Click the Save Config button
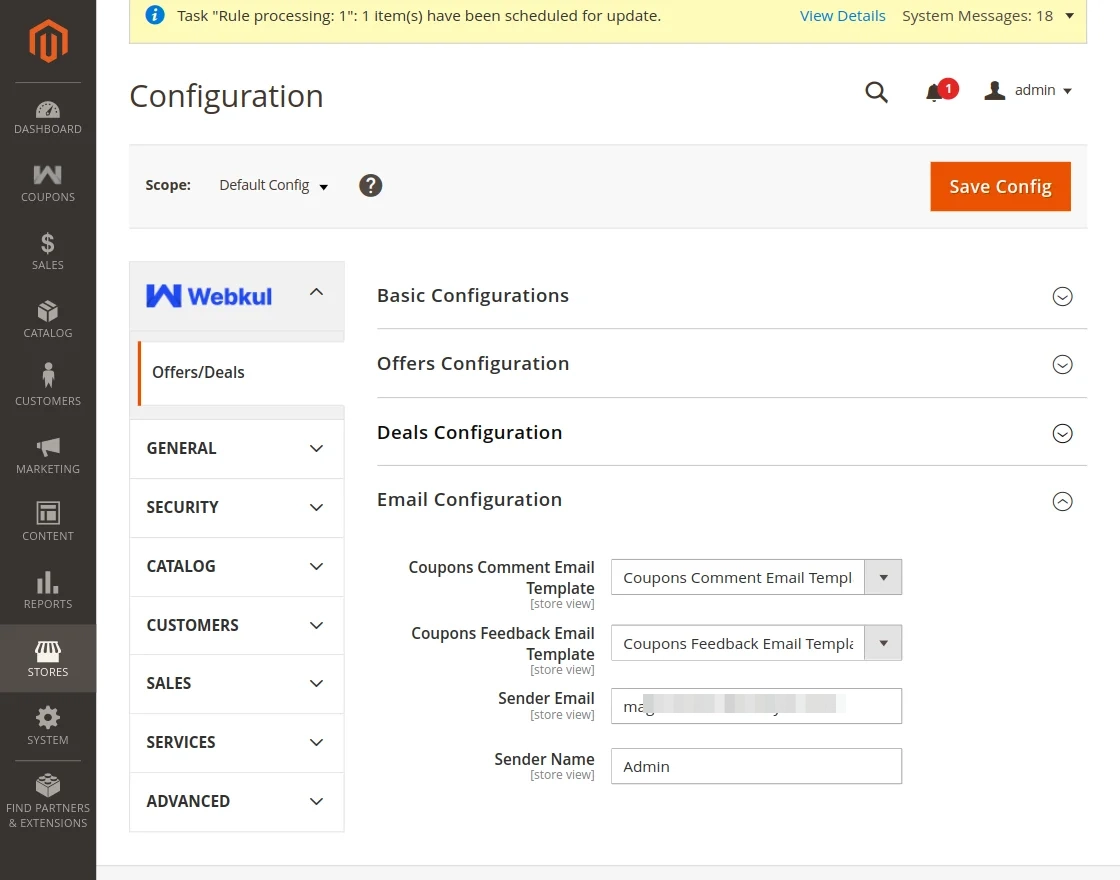 (x=1000, y=186)
